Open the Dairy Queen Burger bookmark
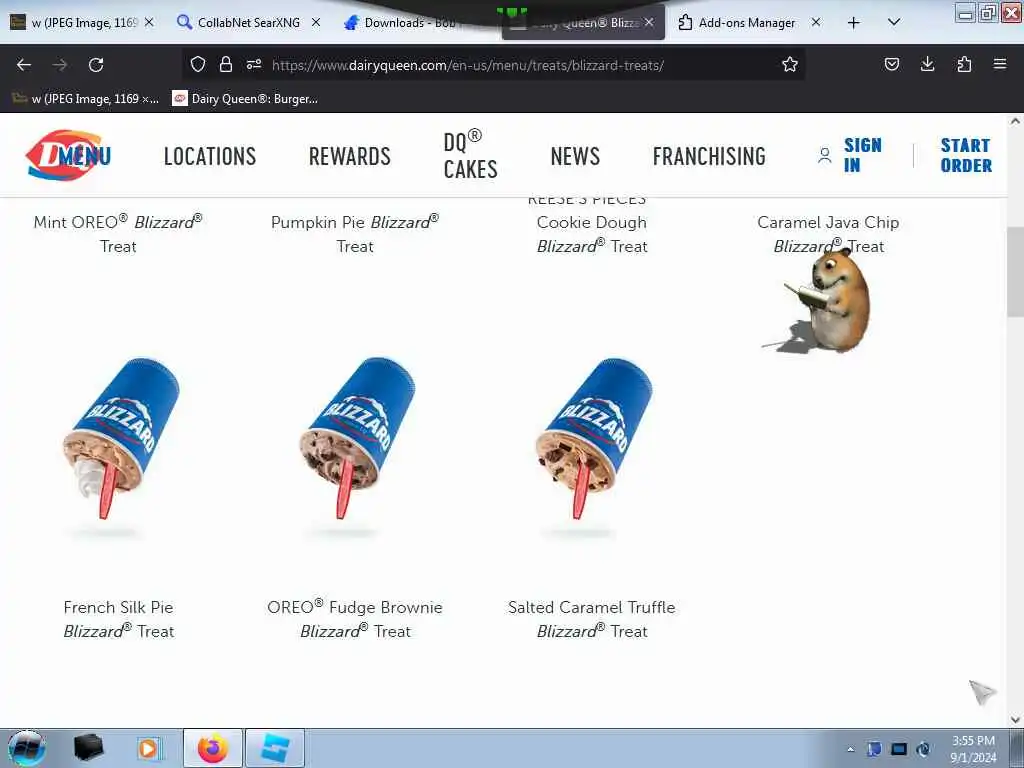1024x768 pixels. (x=245, y=99)
